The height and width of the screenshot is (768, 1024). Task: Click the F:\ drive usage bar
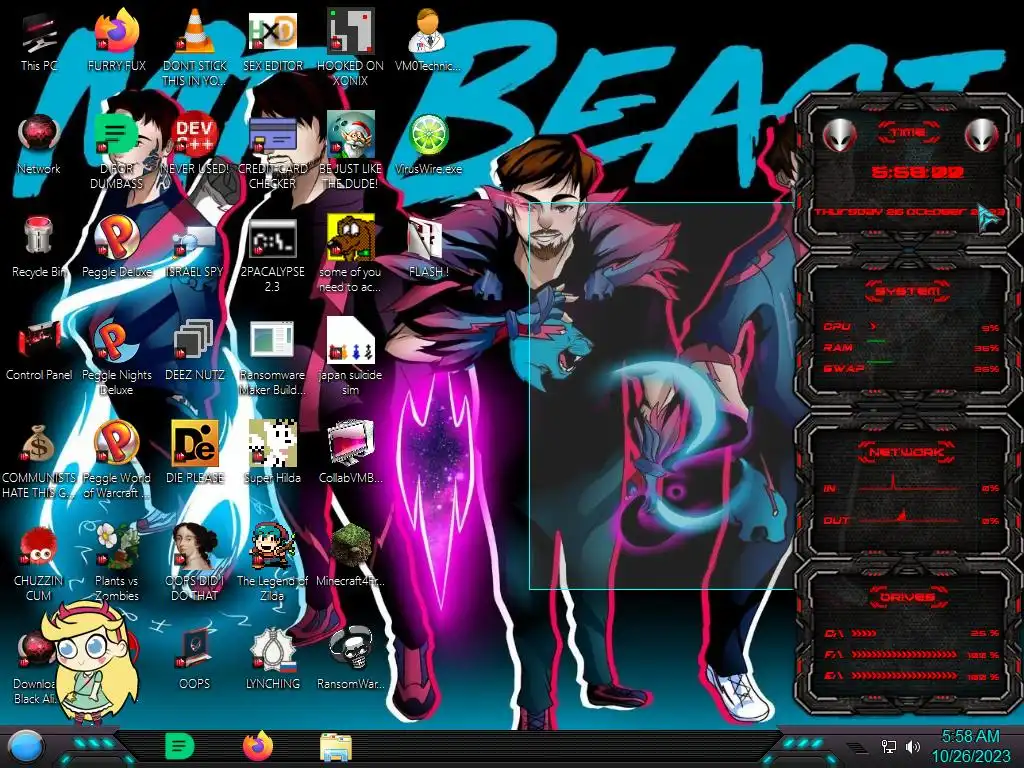912,654
